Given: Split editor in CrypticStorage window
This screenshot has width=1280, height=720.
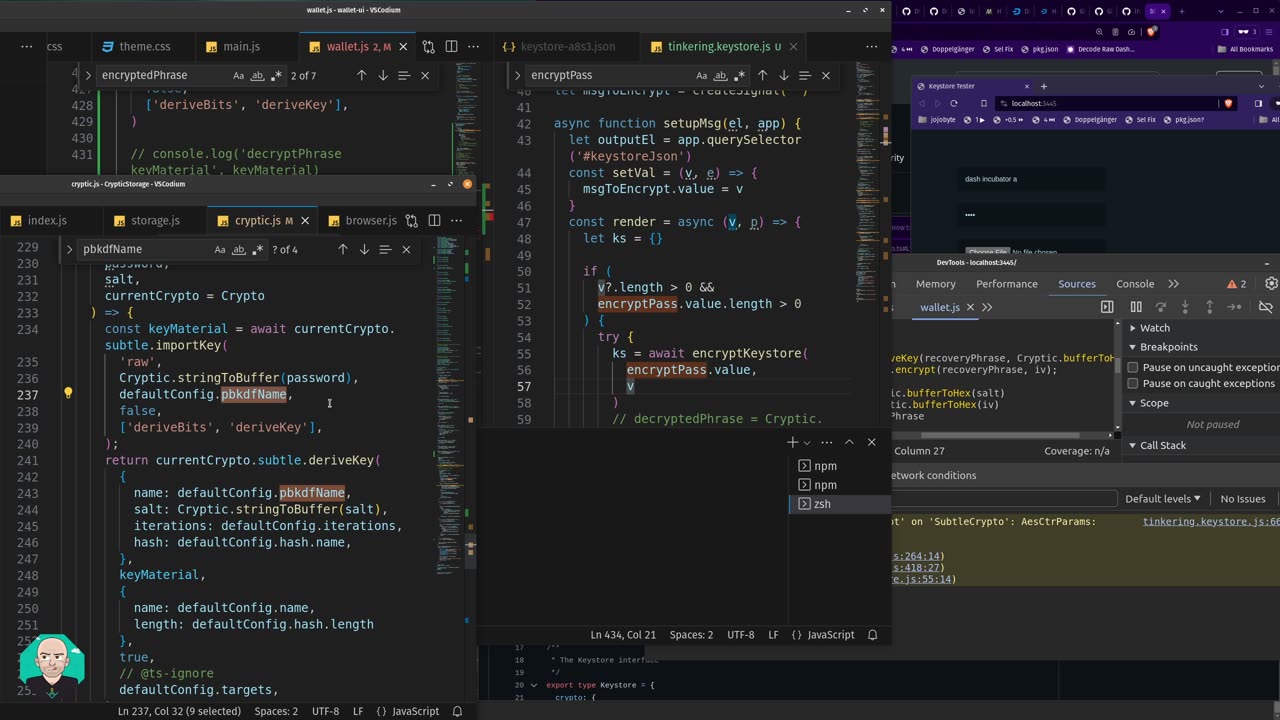Looking at the screenshot, I should point(434,220).
